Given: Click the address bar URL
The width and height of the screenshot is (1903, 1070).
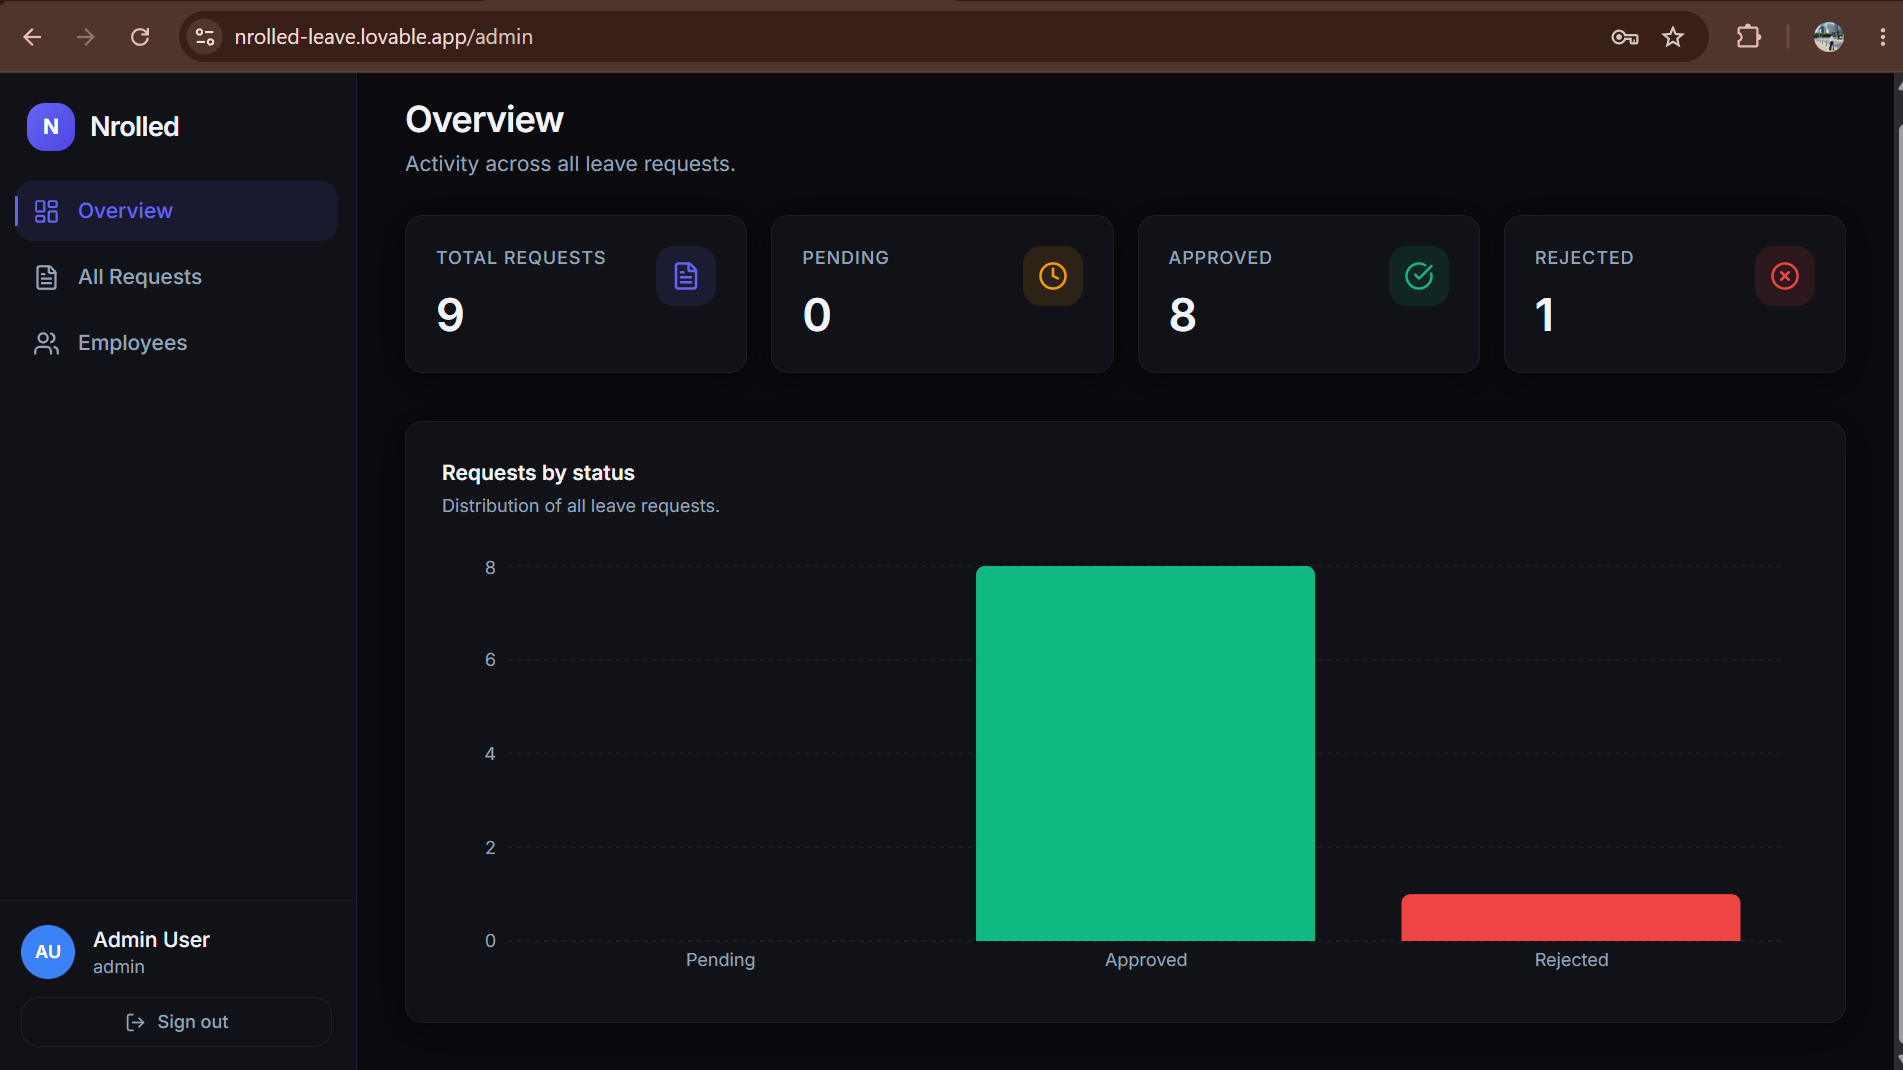Looking at the screenshot, I should [x=384, y=37].
